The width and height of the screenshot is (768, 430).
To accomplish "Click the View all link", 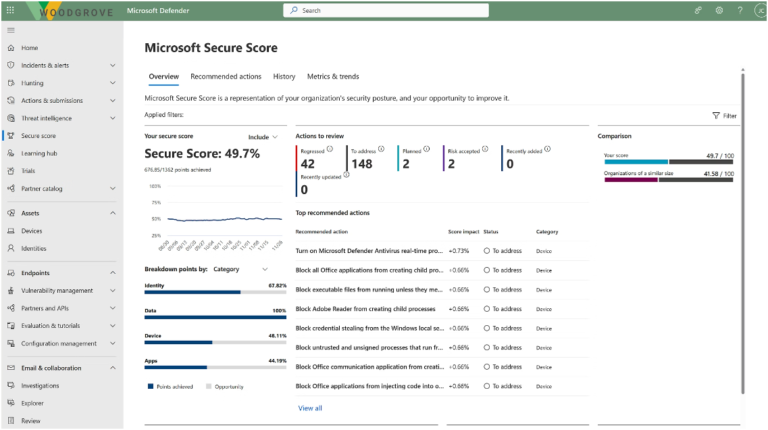I will tap(310, 408).
